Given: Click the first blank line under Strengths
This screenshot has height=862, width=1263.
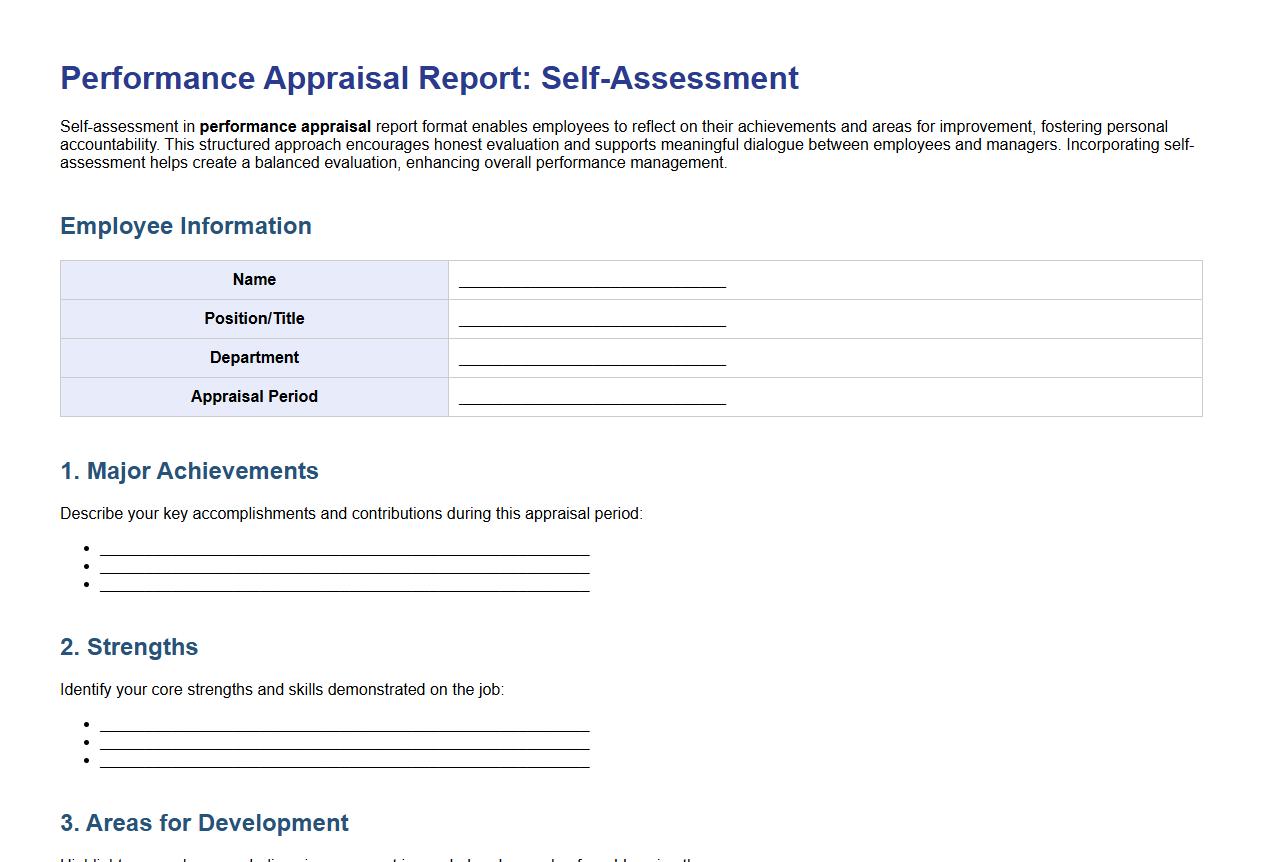Looking at the screenshot, I should [344, 726].
